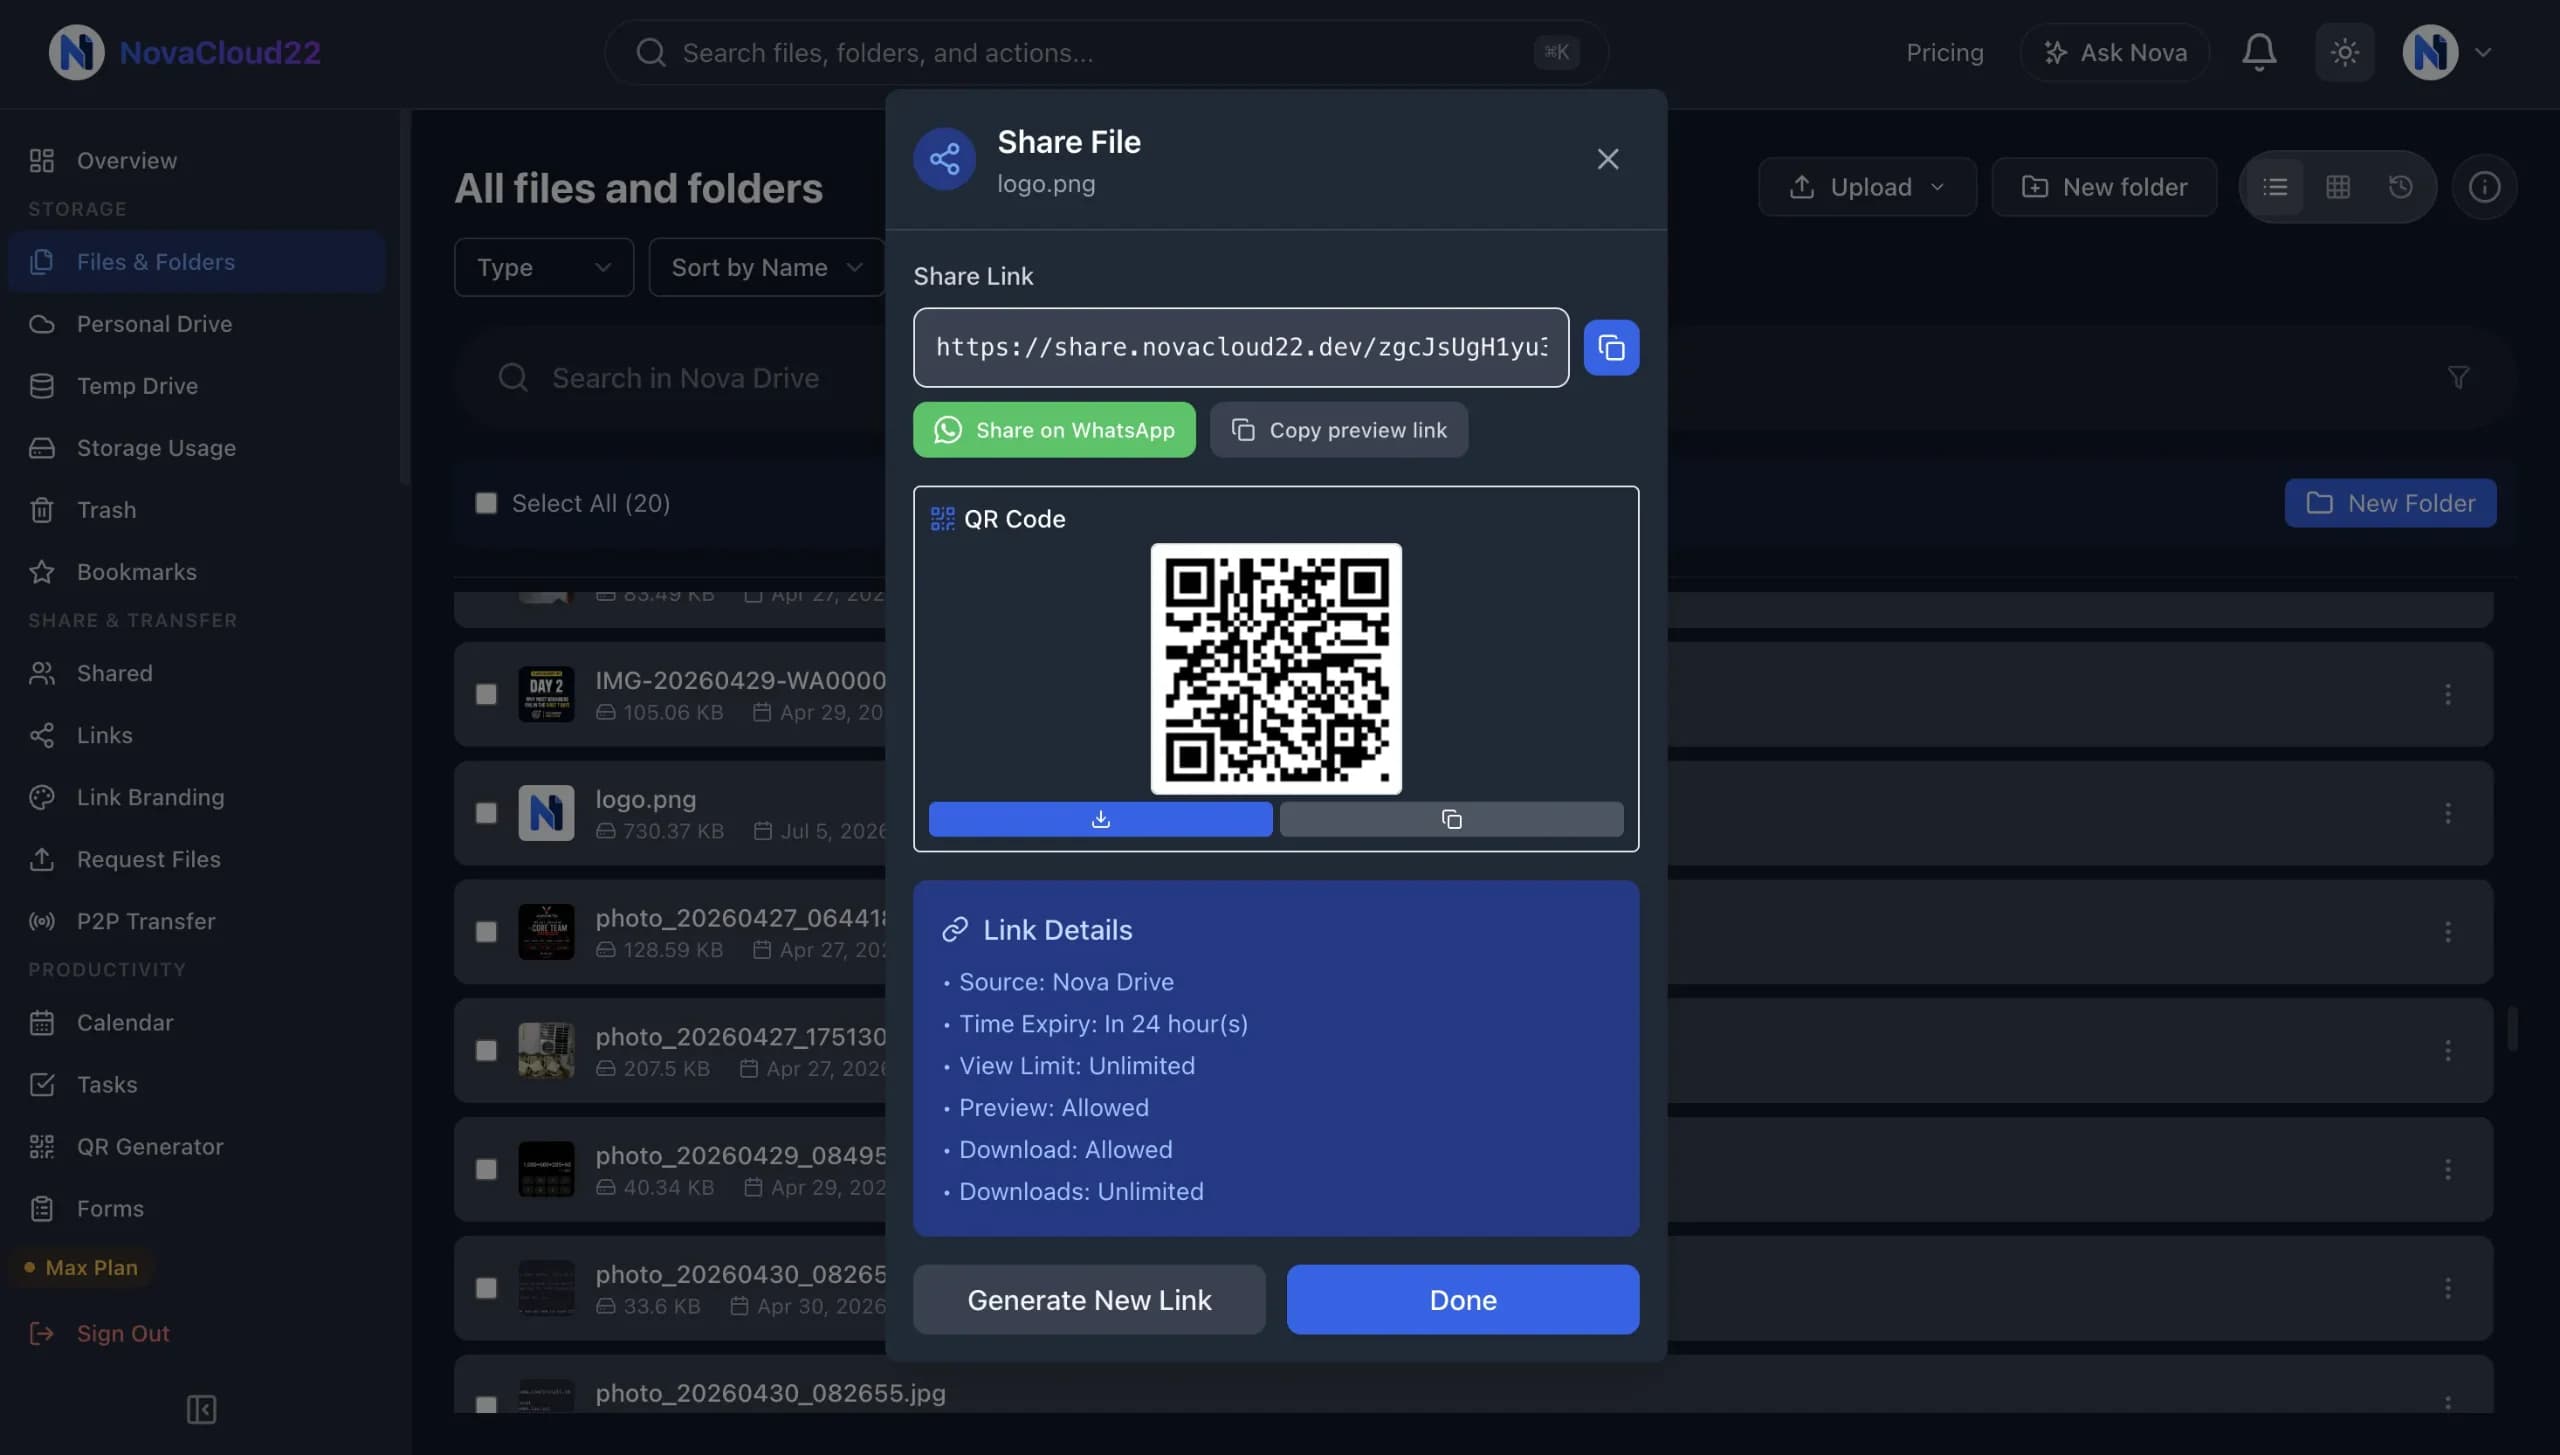Open the Sort by Name dropdown
This screenshot has width=2560, height=1455.
(x=766, y=267)
